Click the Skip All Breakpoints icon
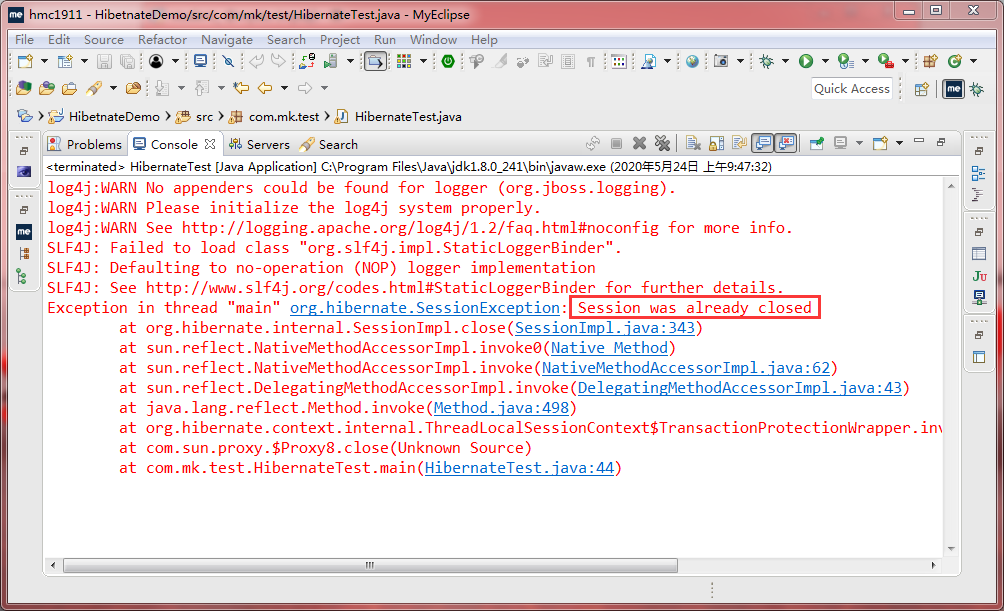Image resolution: width=1004 pixels, height=611 pixels. pos(228,61)
